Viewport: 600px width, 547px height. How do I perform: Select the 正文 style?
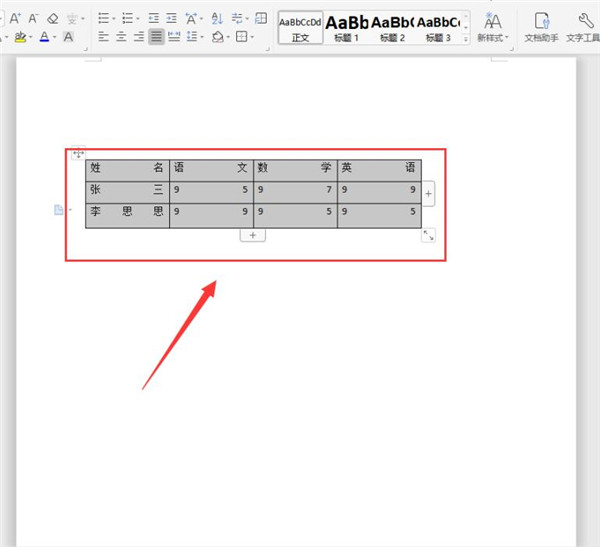point(300,28)
